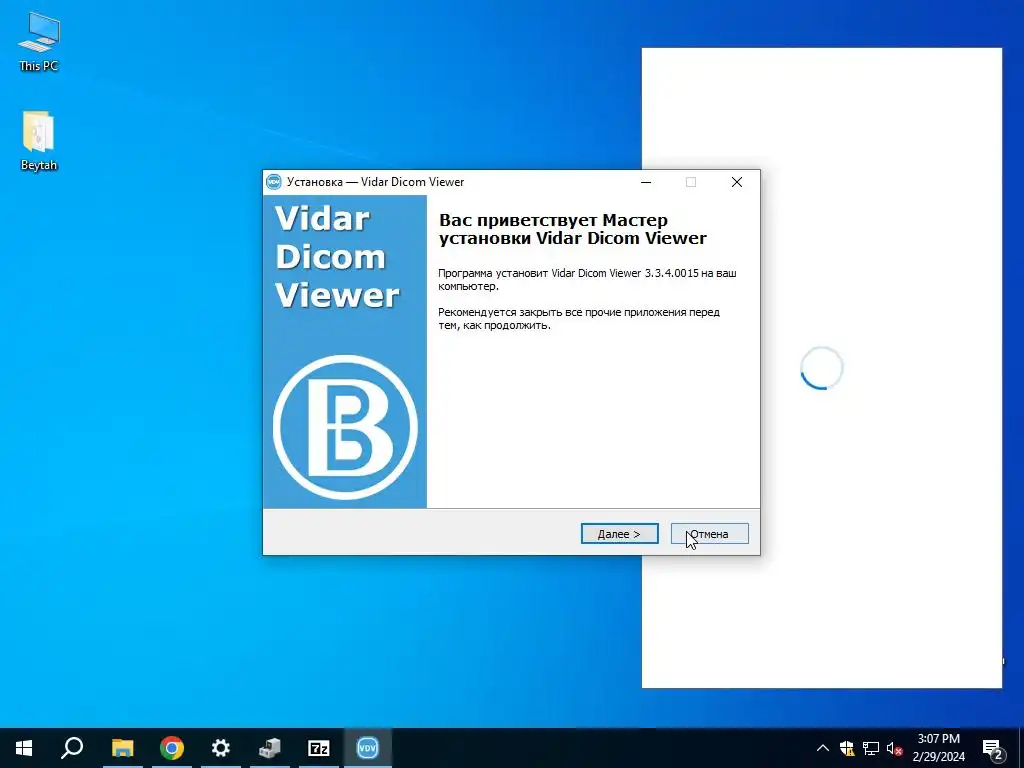The height and width of the screenshot is (768, 1024).
Task: Show hidden tray icons chevron
Action: tap(823, 748)
